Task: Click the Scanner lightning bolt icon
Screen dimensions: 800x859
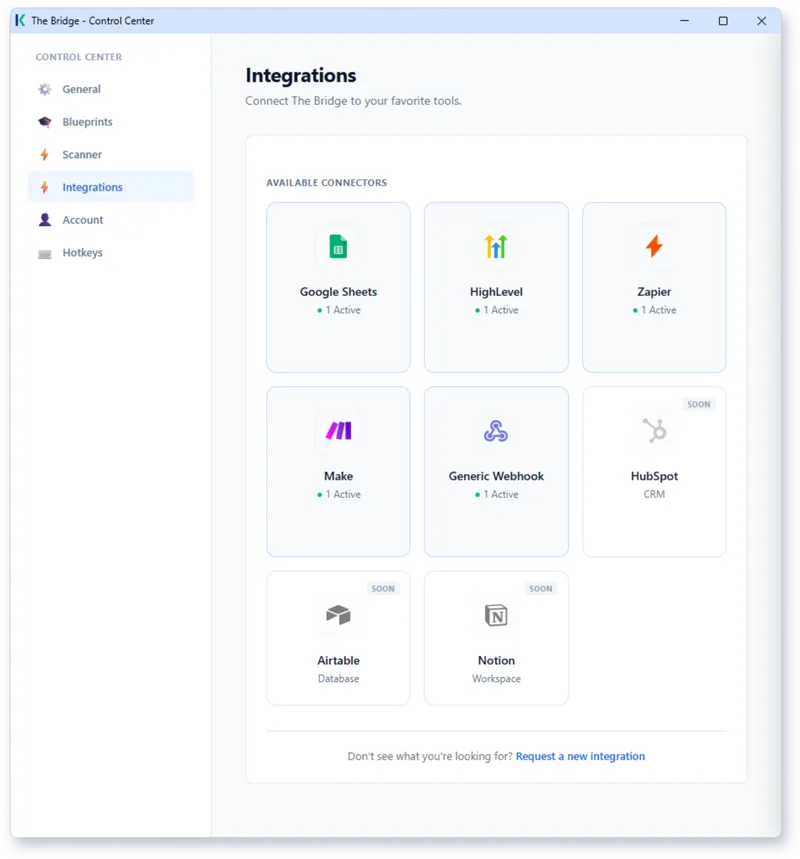Action: pyautogui.click(x=45, y=154)
